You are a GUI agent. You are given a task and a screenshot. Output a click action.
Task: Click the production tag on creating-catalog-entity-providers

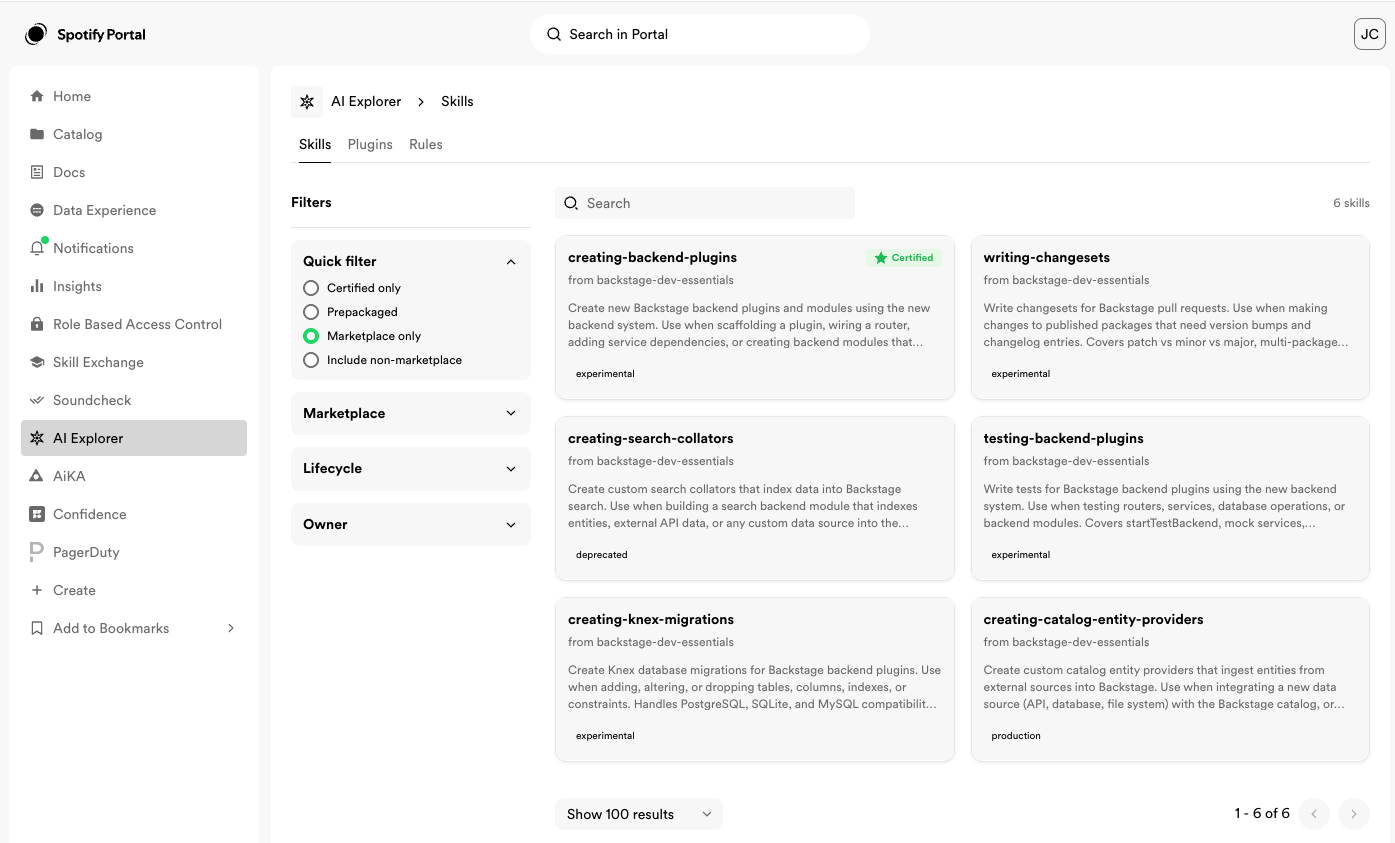tap(1016, 736)
